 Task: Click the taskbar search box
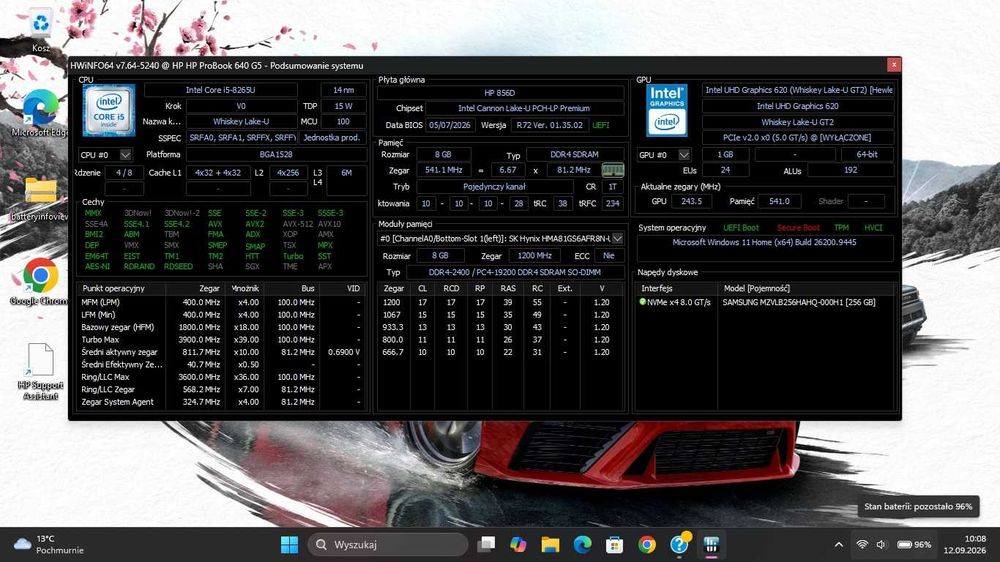(388, 545)
